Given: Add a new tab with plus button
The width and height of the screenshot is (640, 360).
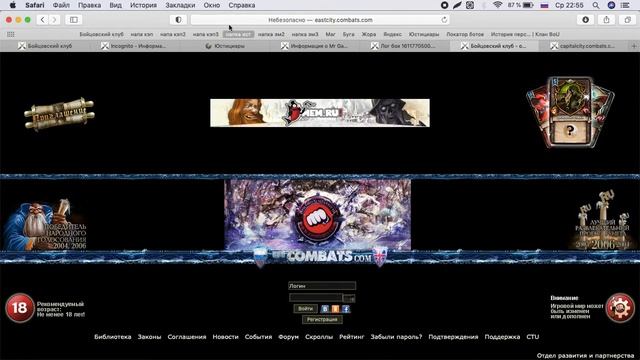Looking at the screenshot, I should pos(634,46).
